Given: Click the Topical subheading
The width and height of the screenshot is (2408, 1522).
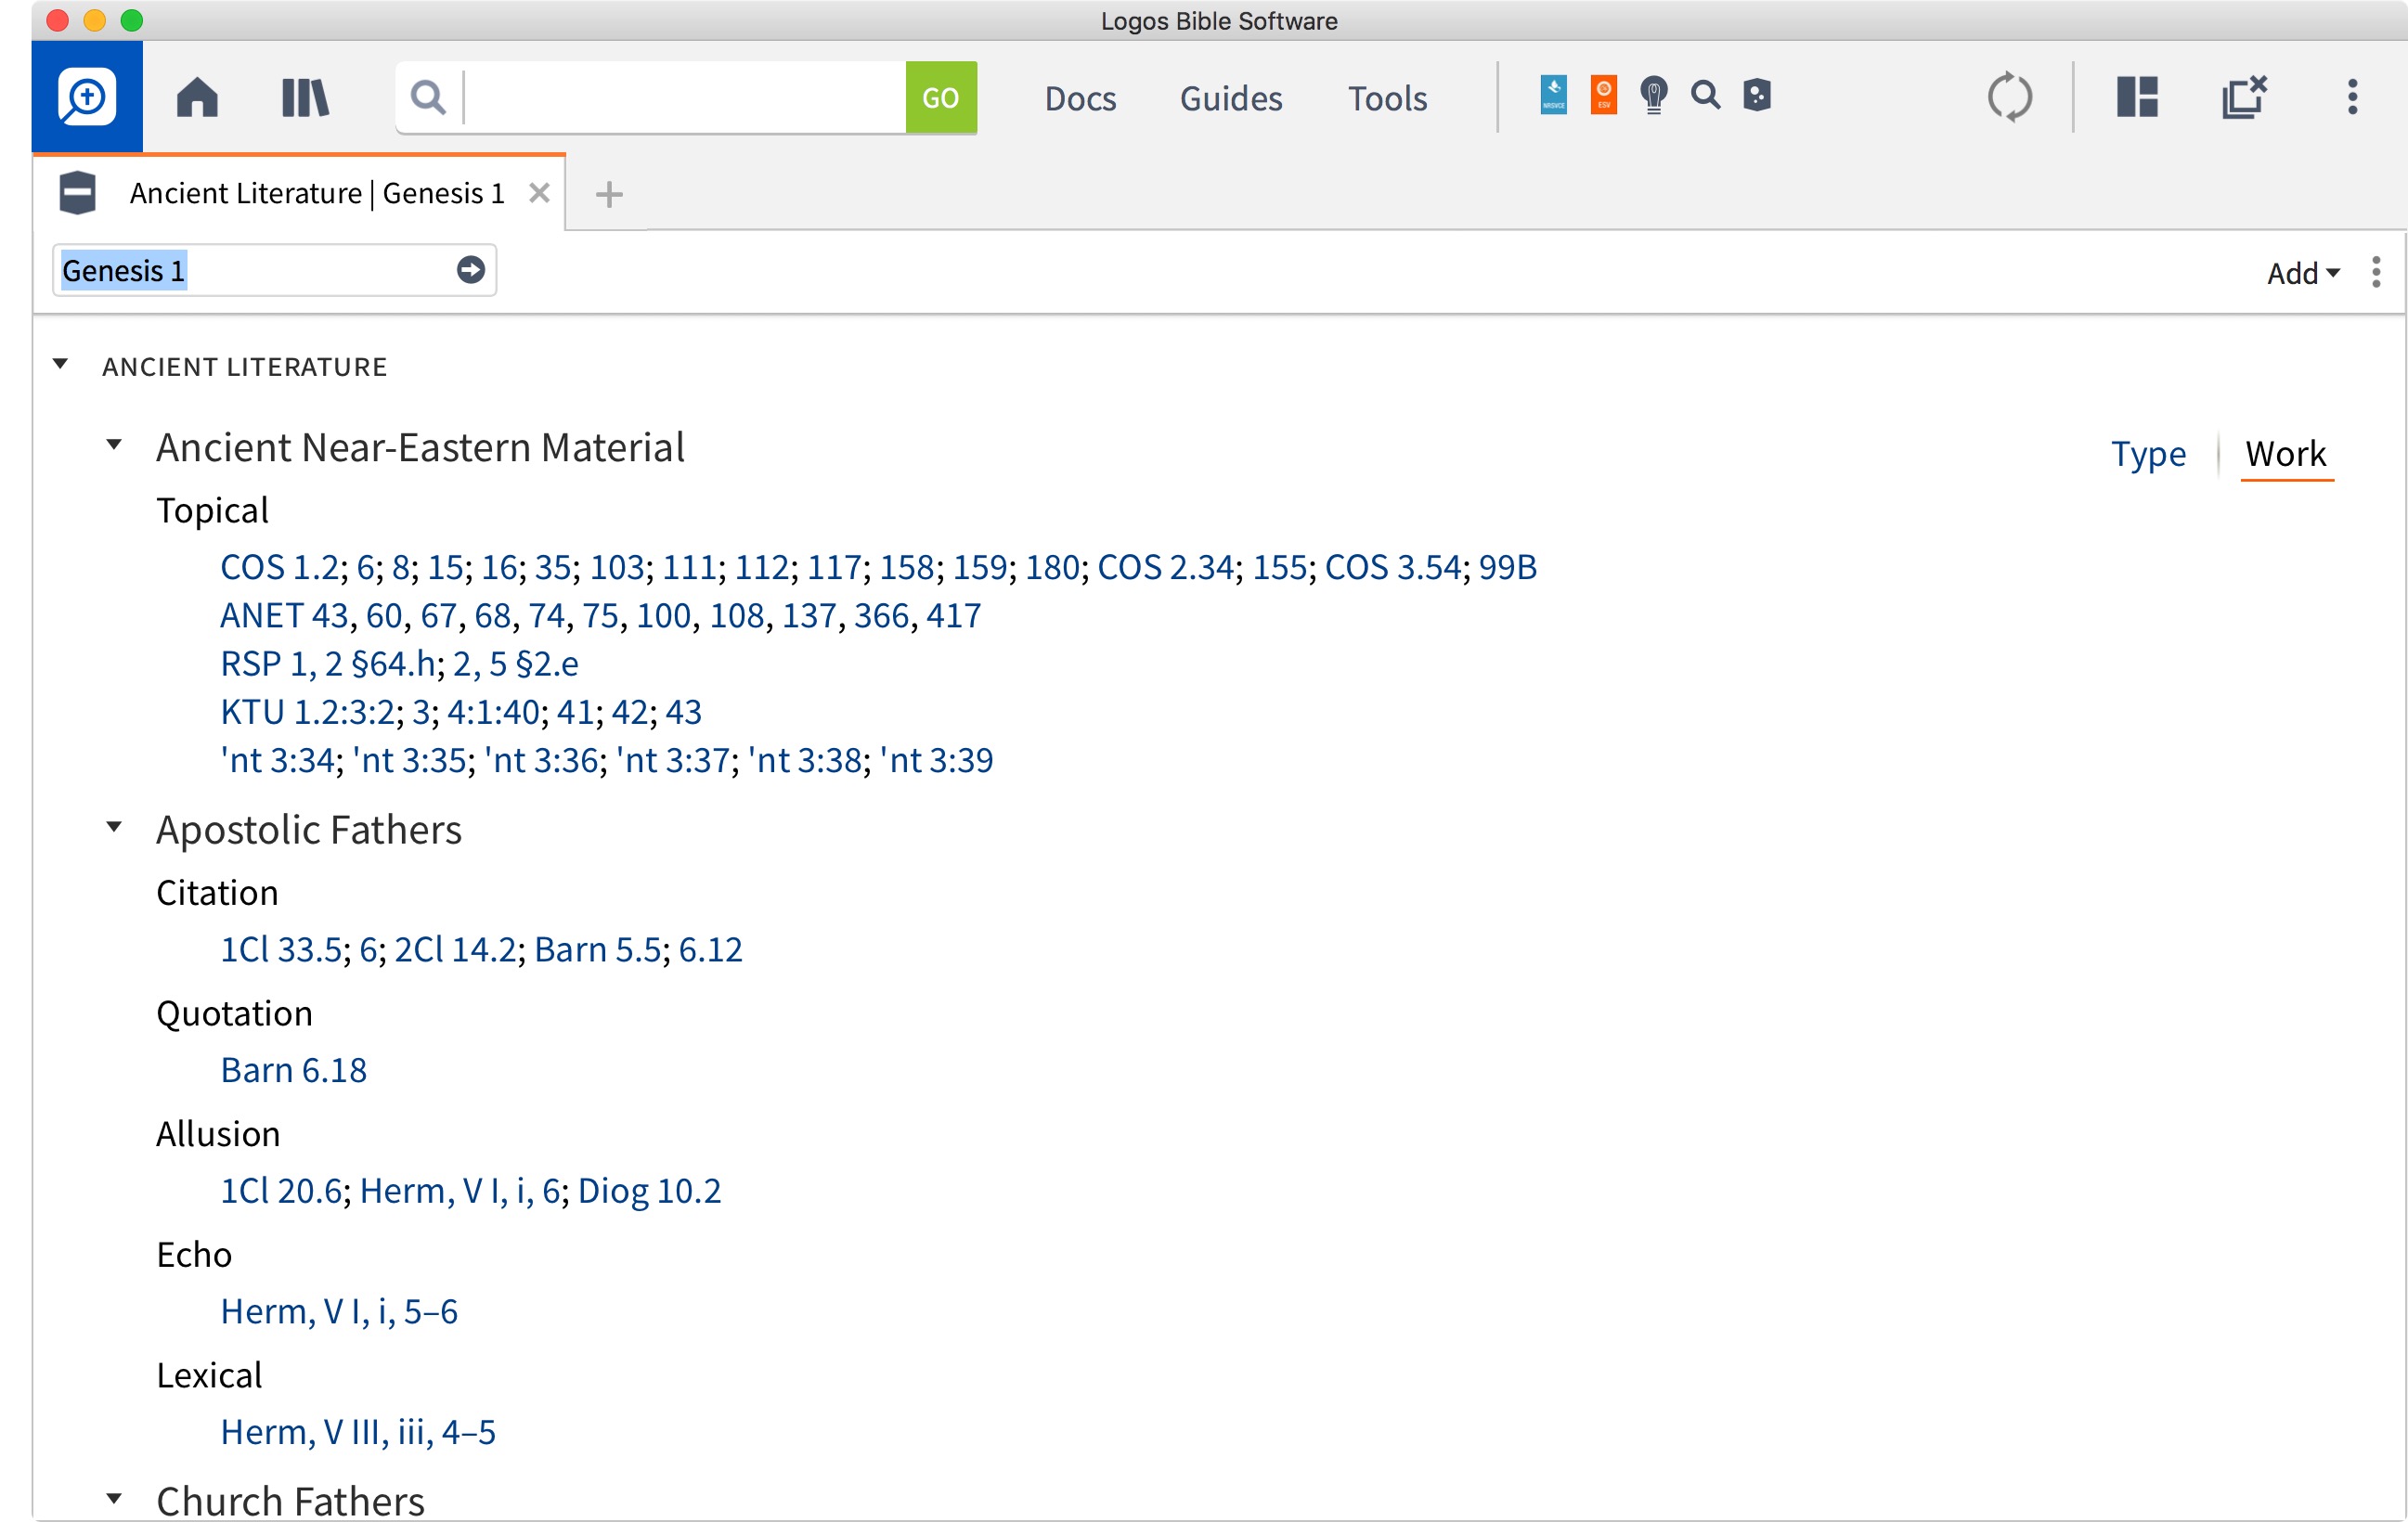Looking at the screenshot, I should (212, 510).
